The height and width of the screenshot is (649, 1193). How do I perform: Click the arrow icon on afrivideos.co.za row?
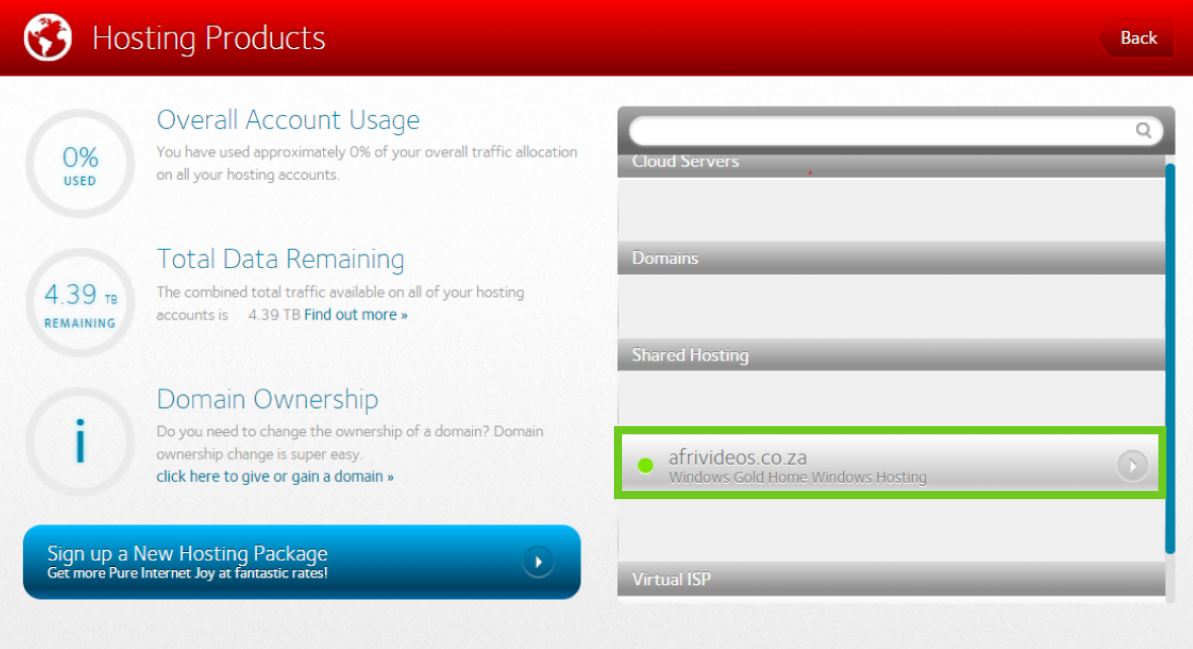point(1132,465)
